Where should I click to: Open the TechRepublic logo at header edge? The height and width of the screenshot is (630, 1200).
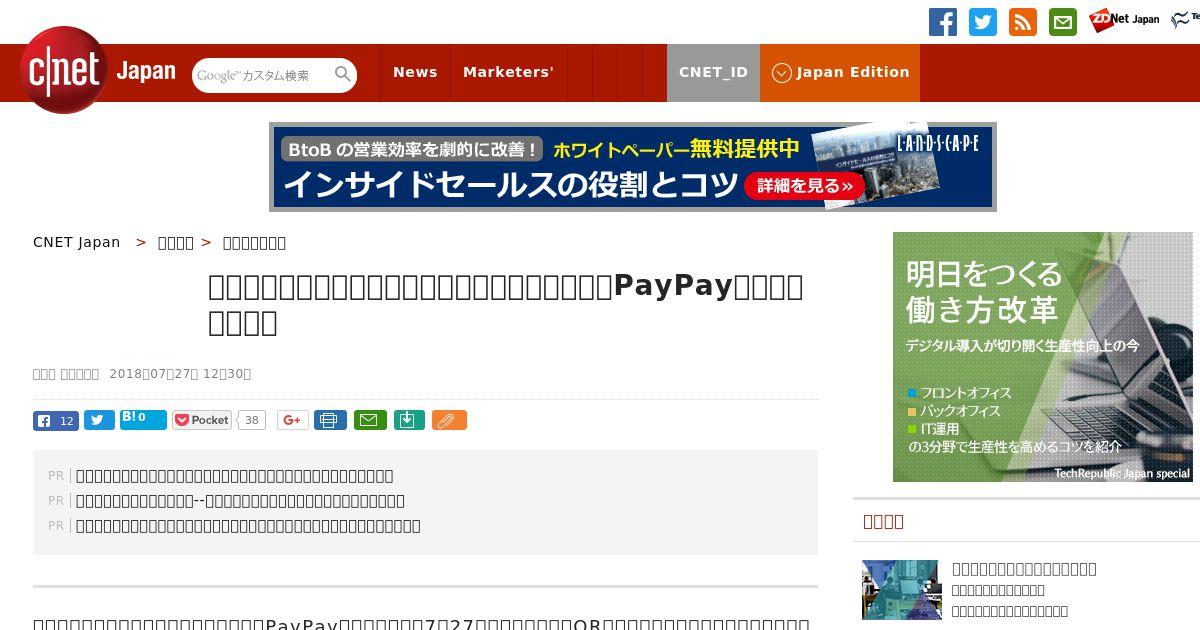[1186, 20]
